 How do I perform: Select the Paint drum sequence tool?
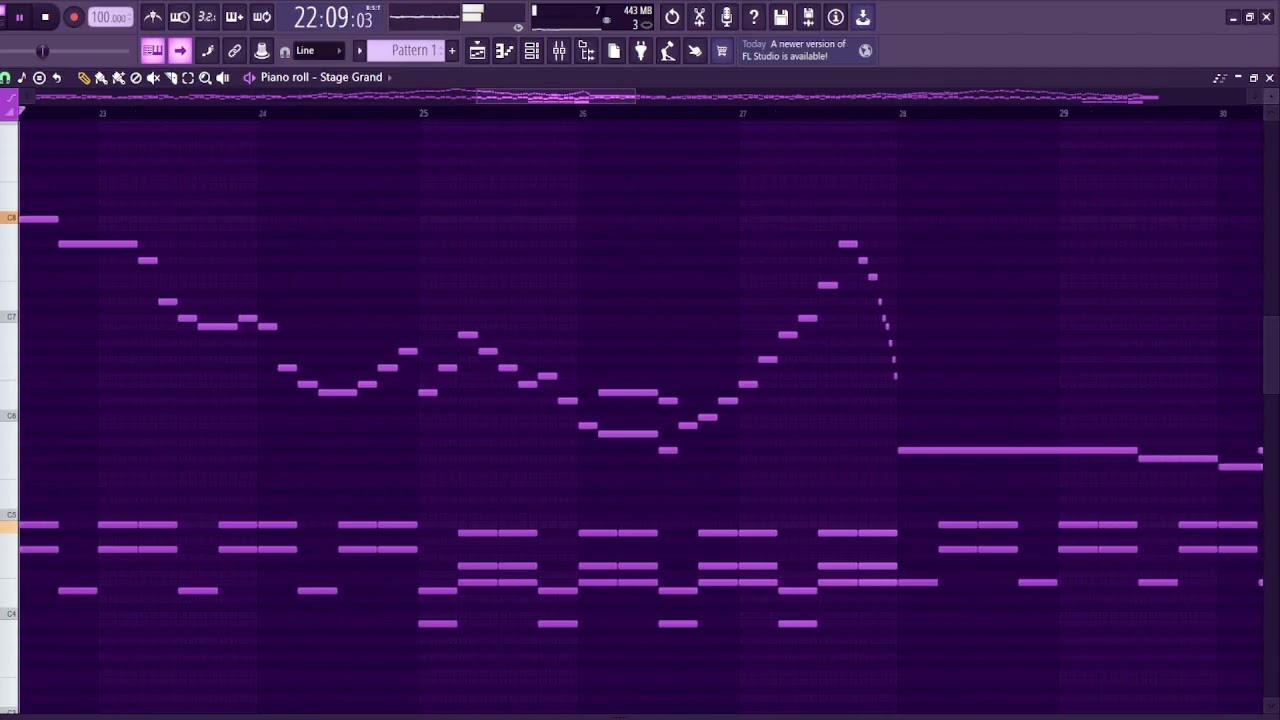[x=118, y=78]
